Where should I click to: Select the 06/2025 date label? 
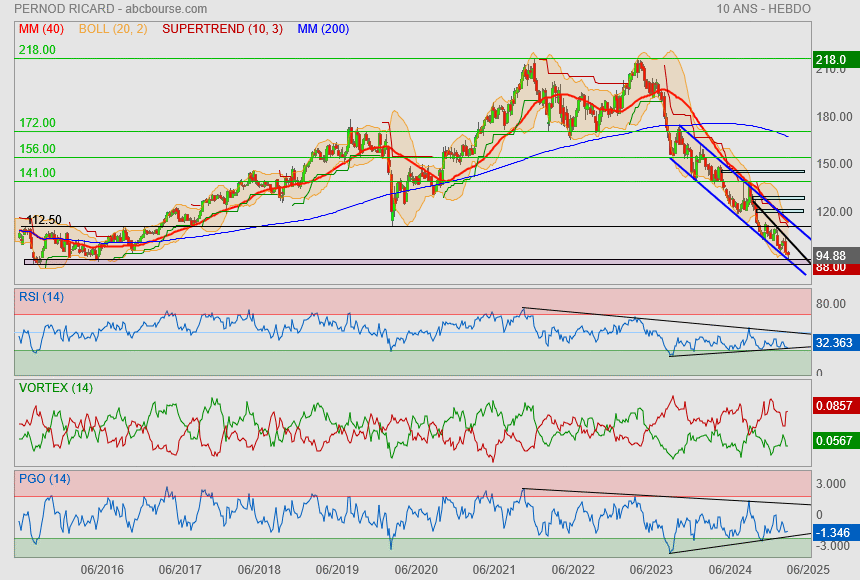point(808,570)
